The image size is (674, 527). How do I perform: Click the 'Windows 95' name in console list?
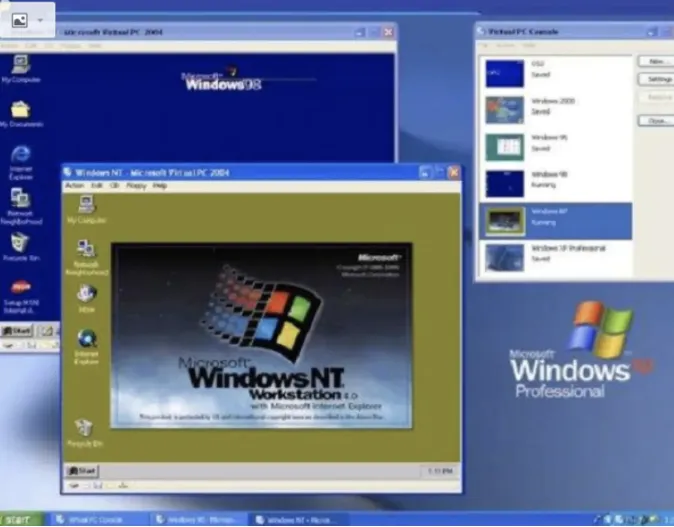point(549,137)
